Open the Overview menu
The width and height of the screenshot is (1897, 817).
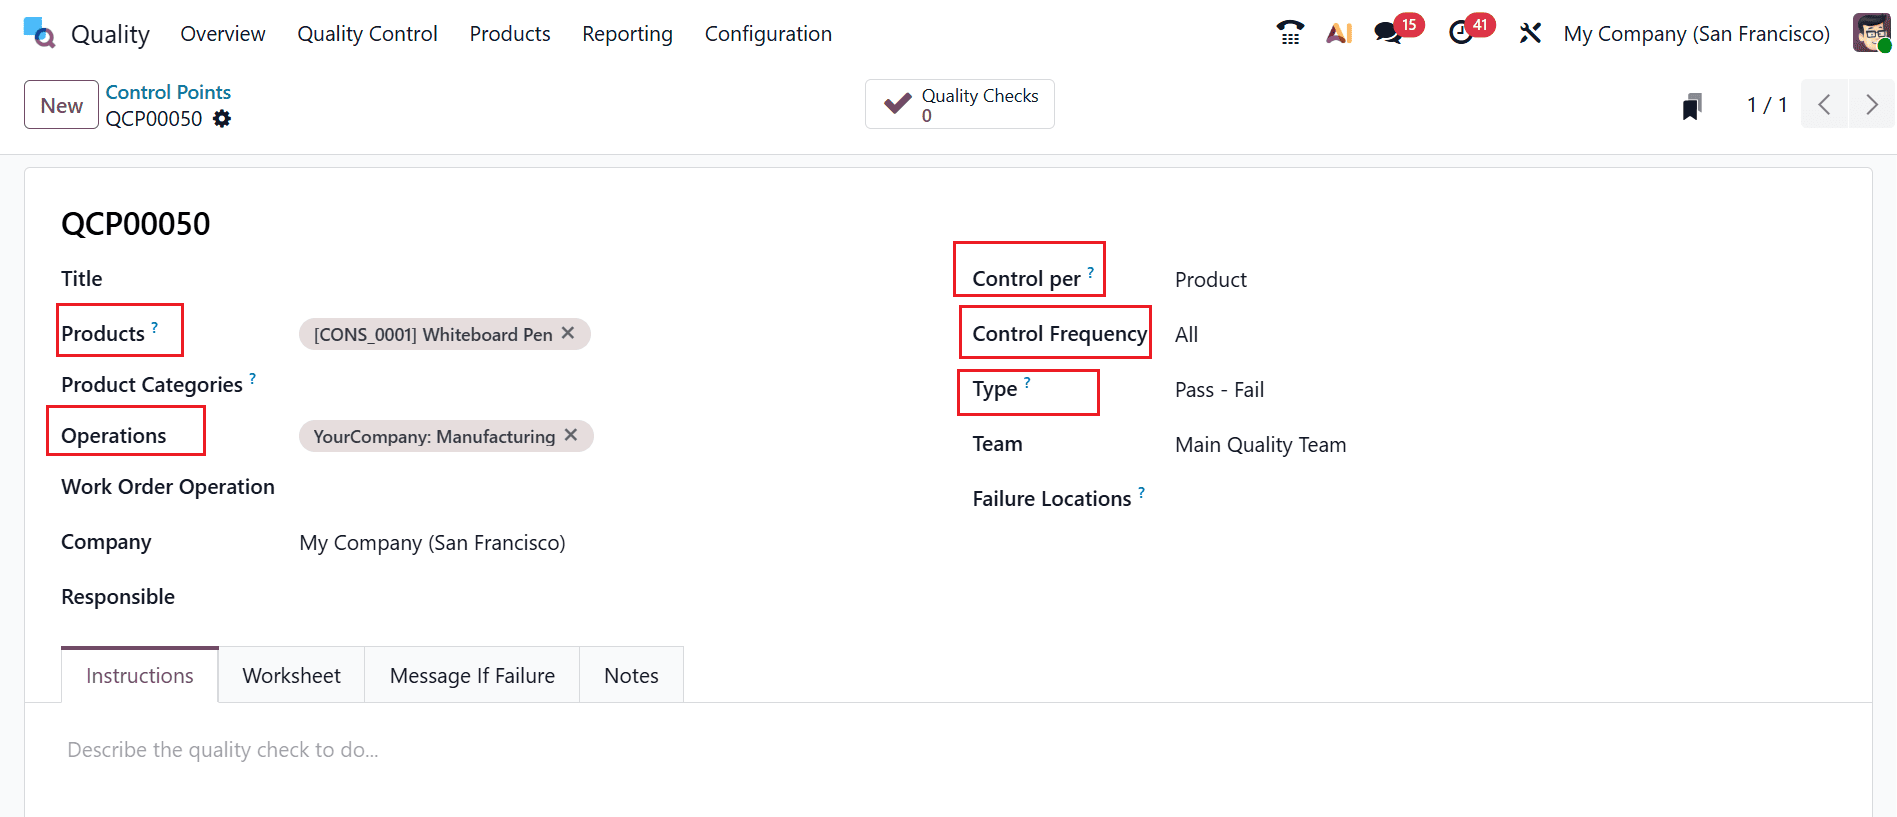pos(223,33)
